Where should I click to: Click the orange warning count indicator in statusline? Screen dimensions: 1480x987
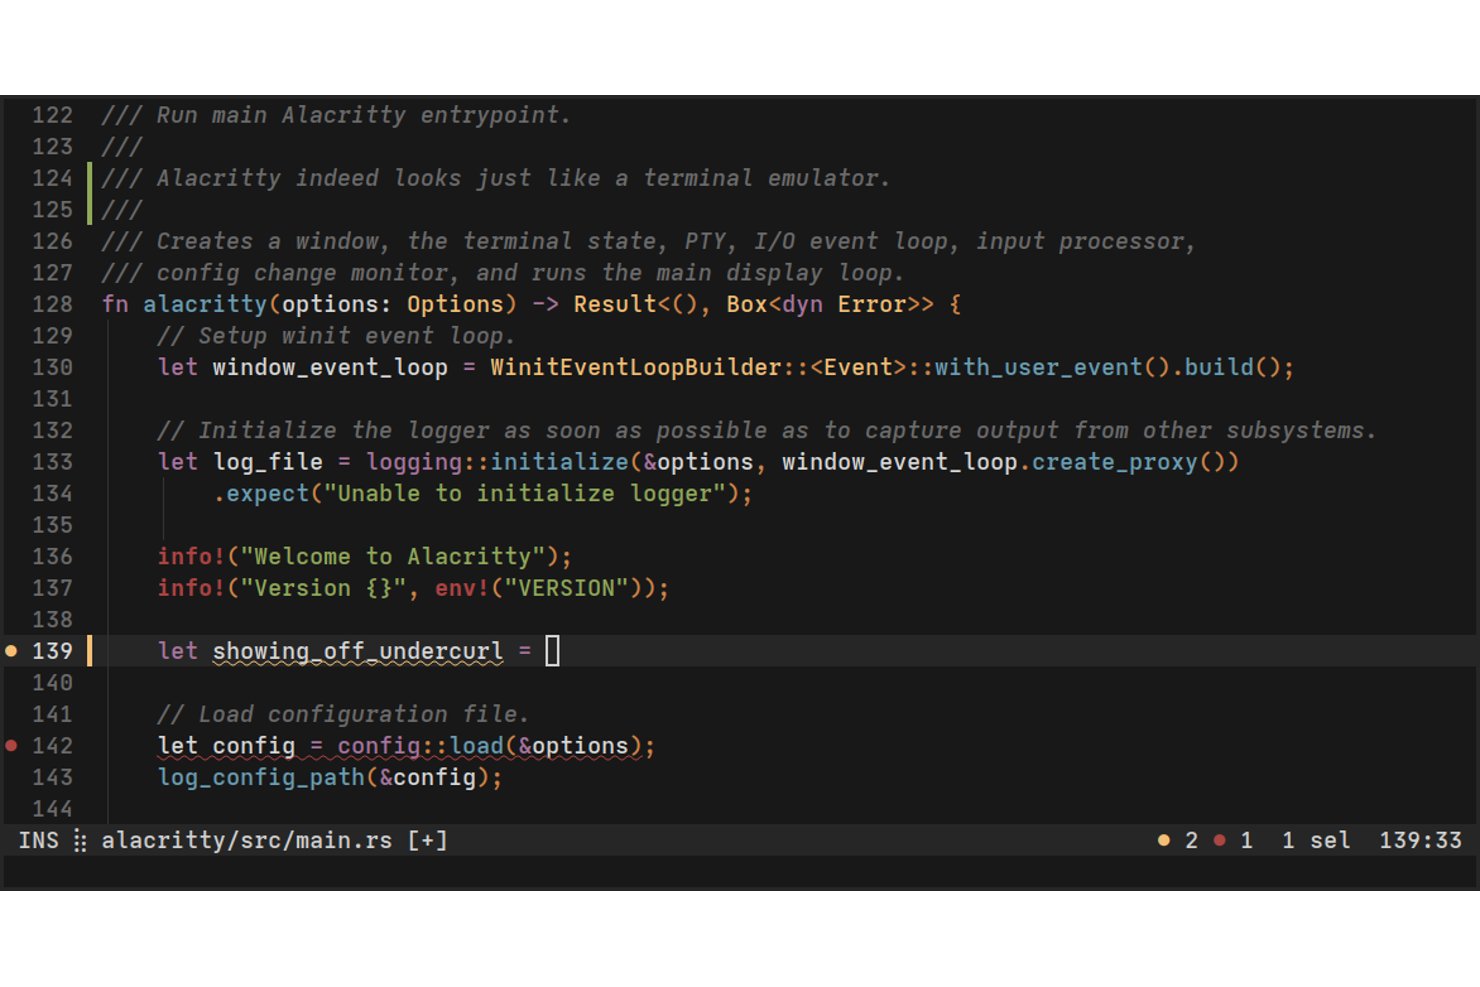tap(1178, 841)
